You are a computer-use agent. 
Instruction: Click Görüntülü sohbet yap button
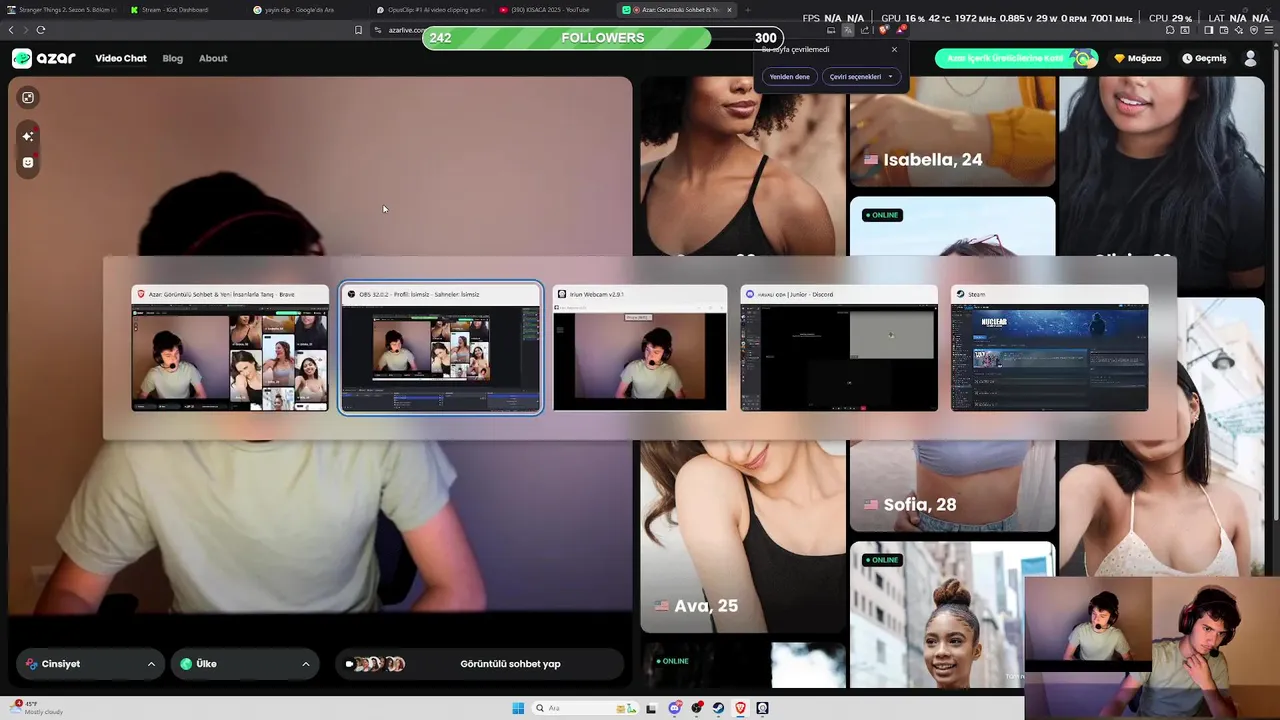[x=479, y=664]
